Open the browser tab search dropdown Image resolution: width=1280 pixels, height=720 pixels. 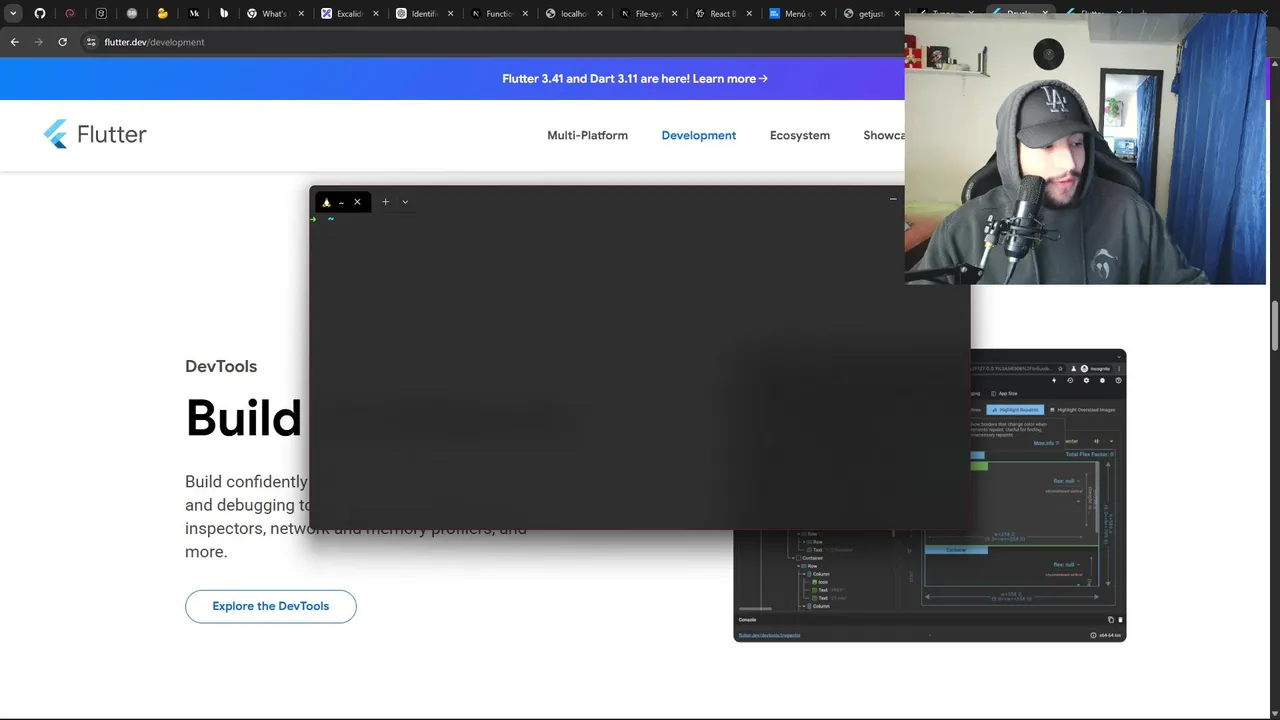click(13, 14)
